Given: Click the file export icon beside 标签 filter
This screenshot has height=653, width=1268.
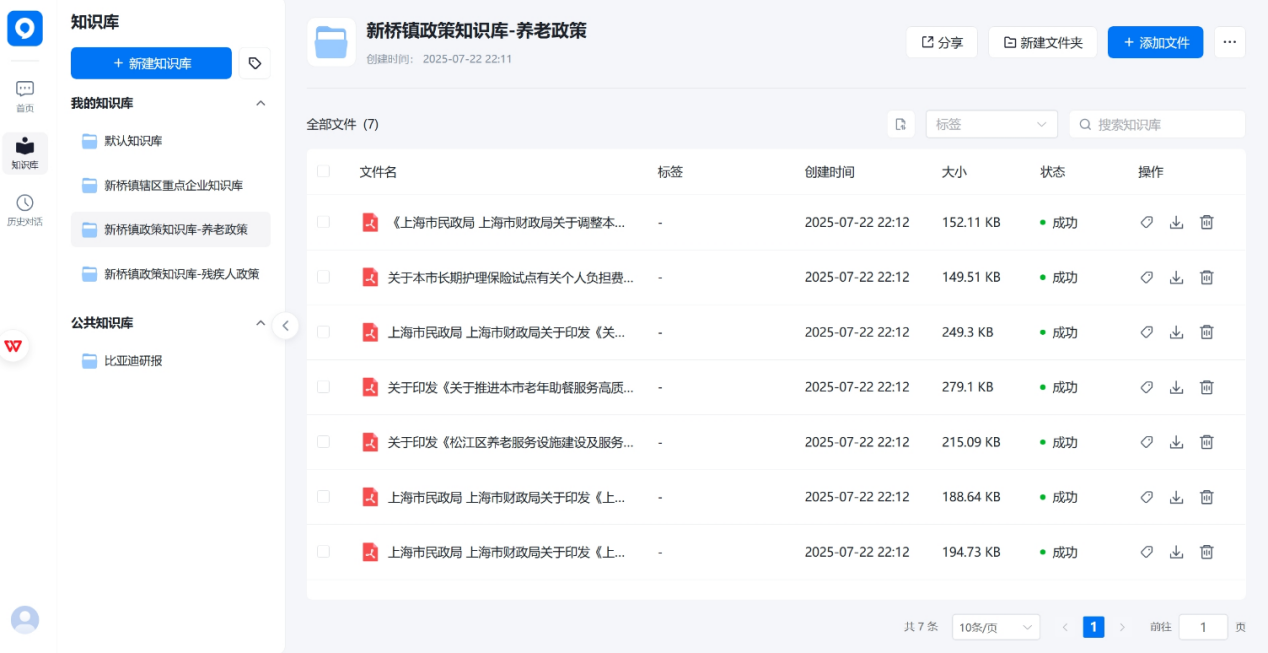Looking at the screenshot, I should tap(901, 124).
